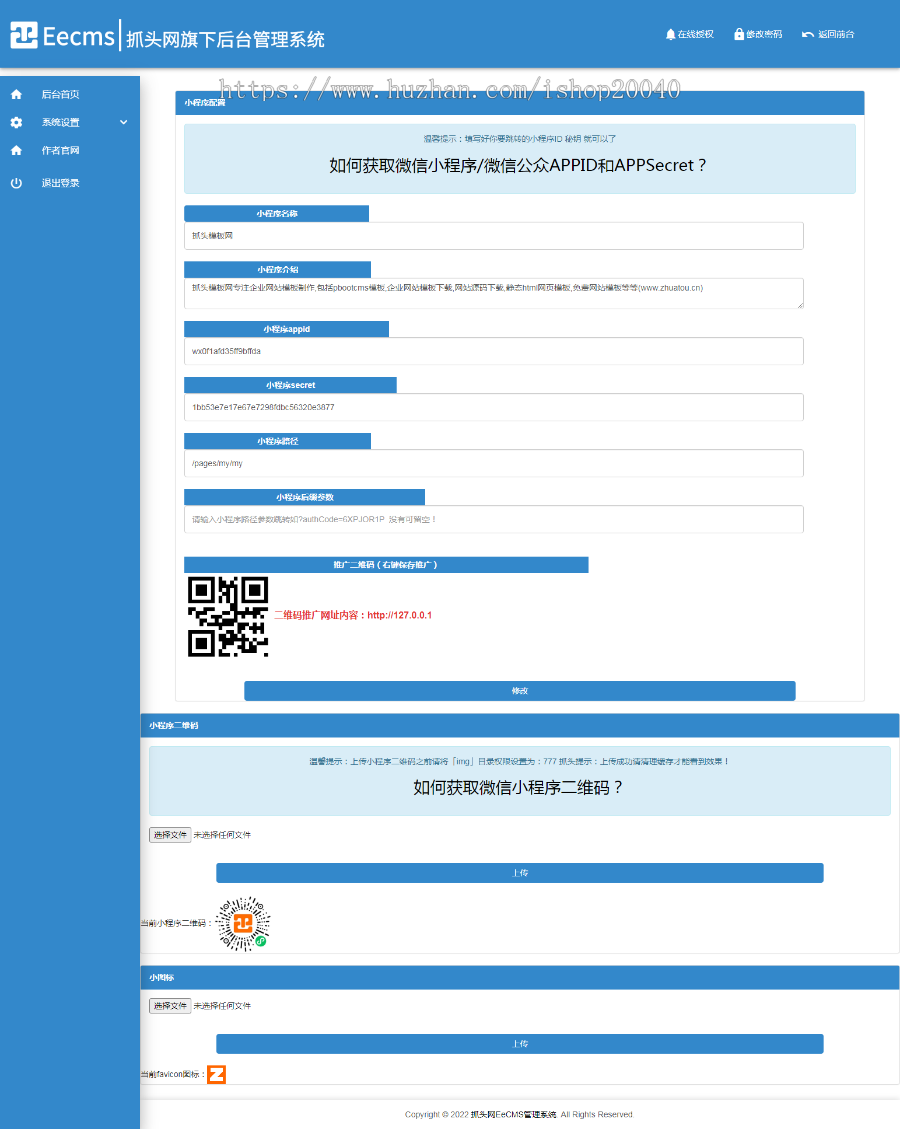Focus the 小程序路径 input field
The width and height of the screenshot is (900, 1129).
pyautogui.click(x=494, y=464)
